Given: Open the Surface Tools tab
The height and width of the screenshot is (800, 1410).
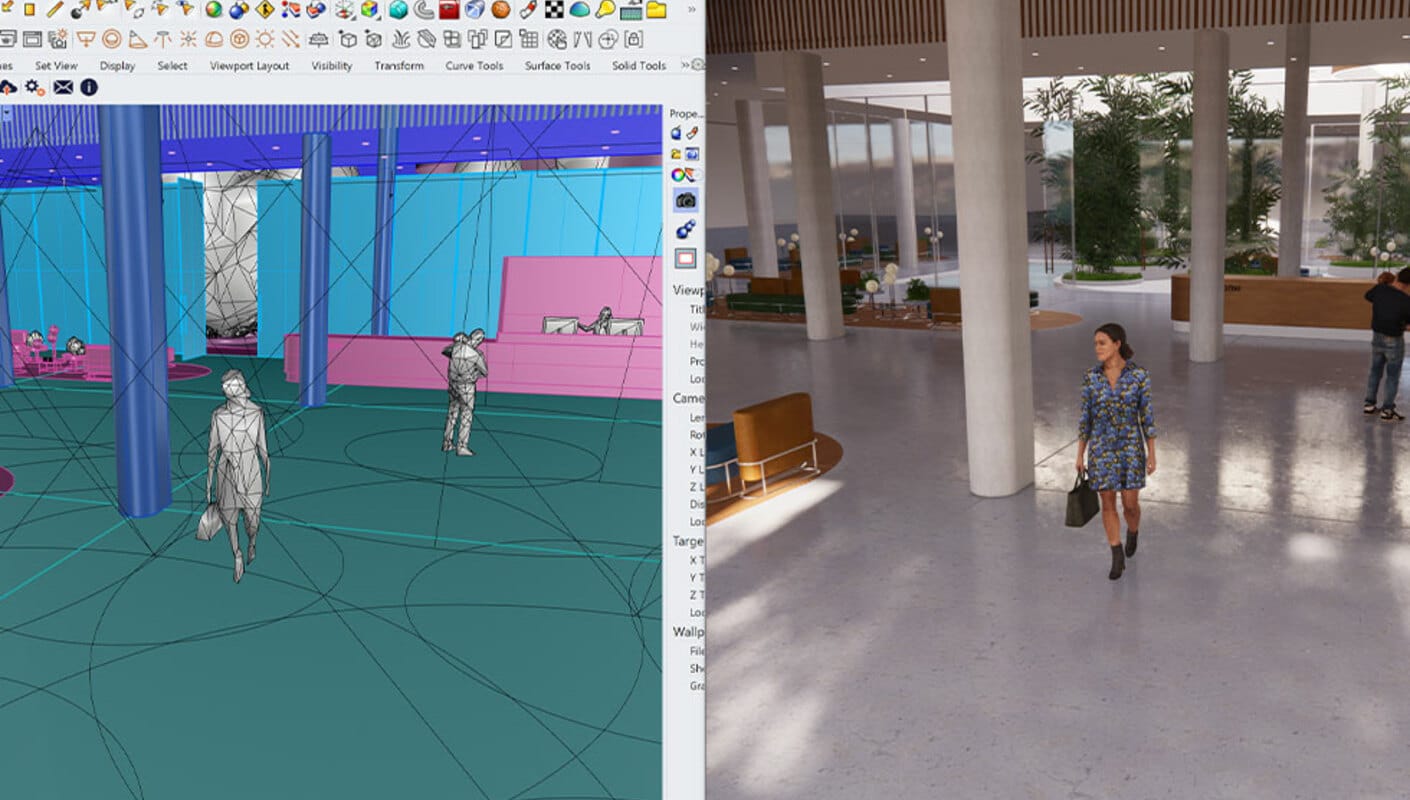Looking at the screenshot, I should [557, 66].
